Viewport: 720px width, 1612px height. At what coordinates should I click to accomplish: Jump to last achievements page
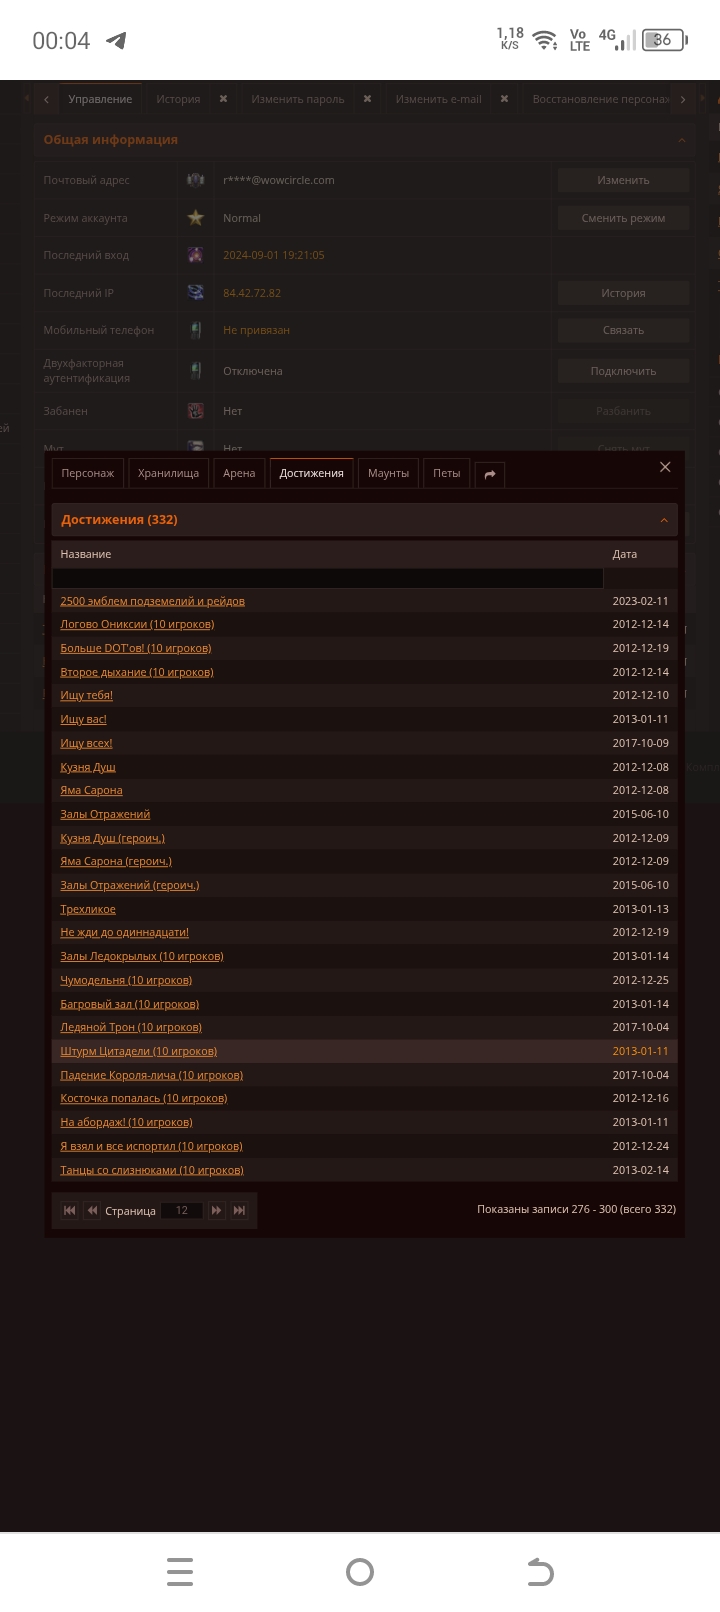pos(239,1210)
